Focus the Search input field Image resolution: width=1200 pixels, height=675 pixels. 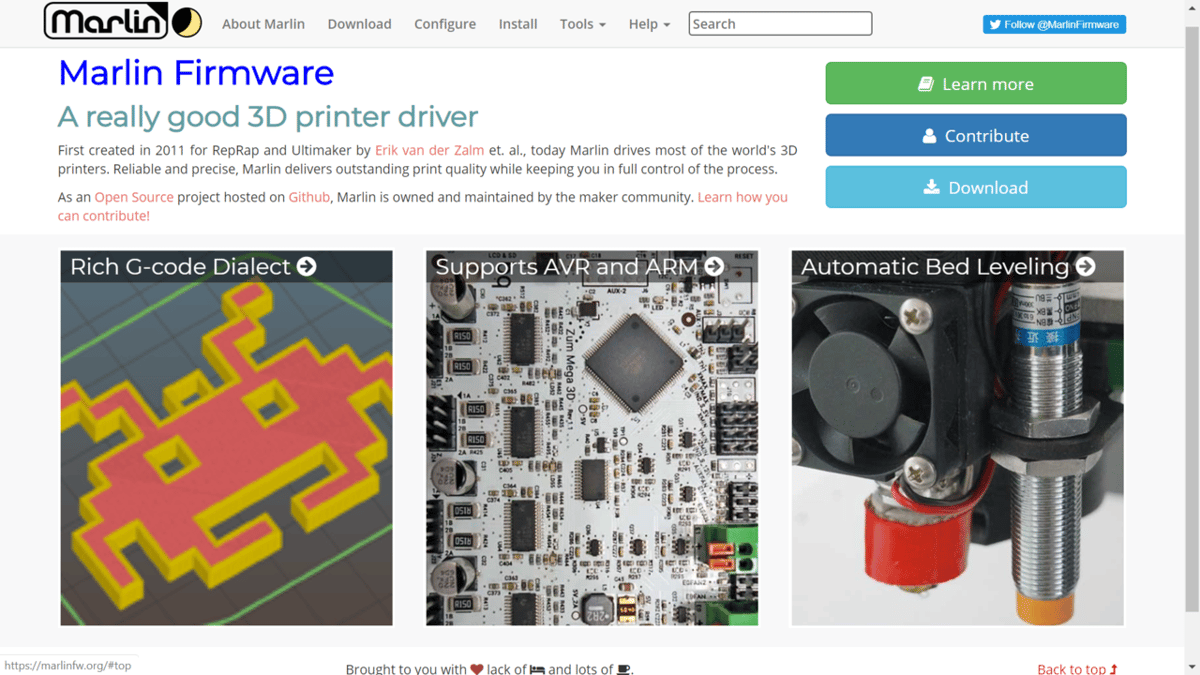coord(780,23)
